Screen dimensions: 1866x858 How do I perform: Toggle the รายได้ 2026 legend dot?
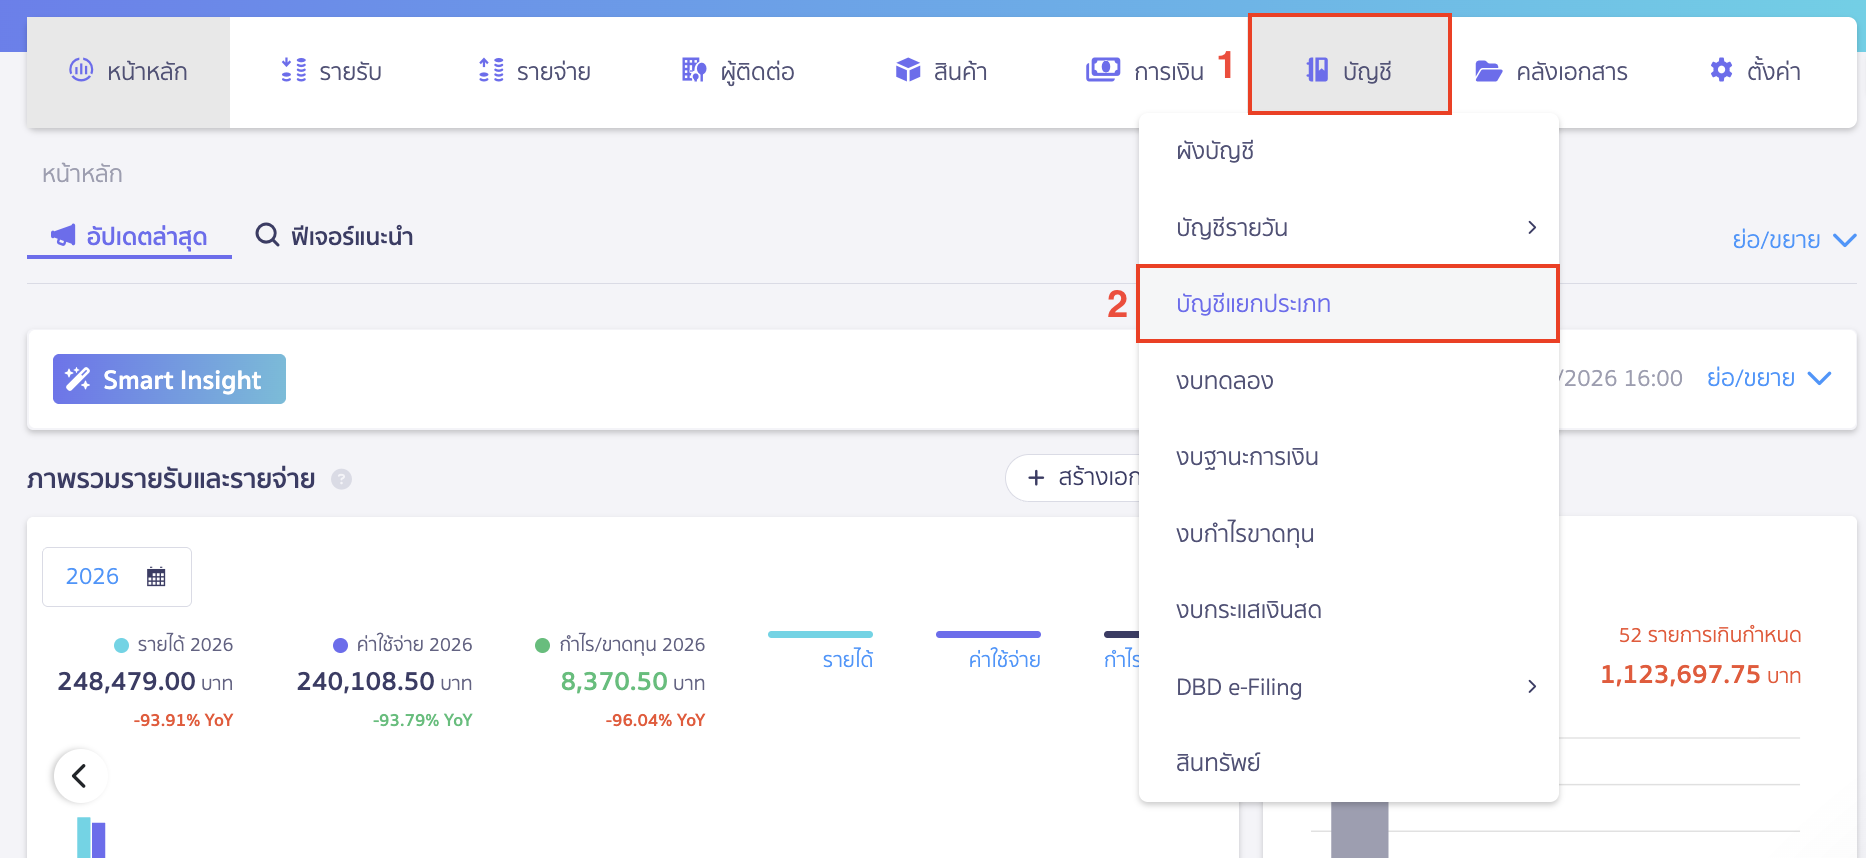click(122, 645)
